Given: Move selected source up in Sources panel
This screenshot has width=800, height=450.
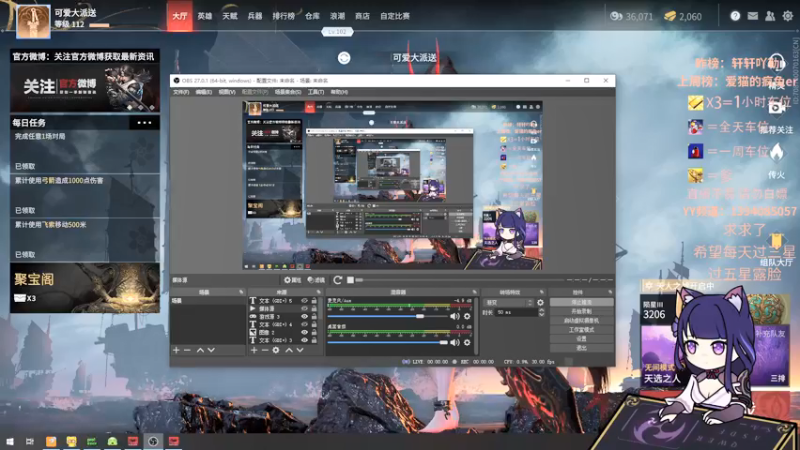Looking at the screenshot, I should point(289,351).
